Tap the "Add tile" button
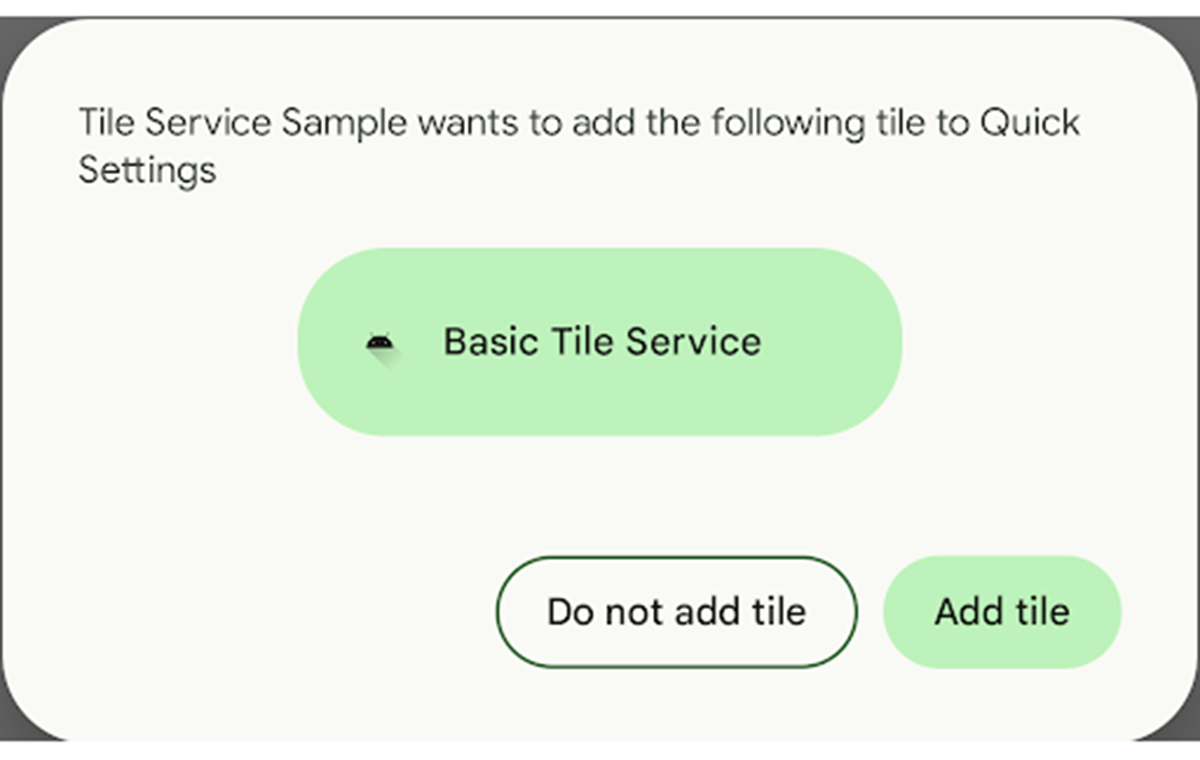Image resolution: width=1200 pixels, height=760 pixels. [x=1002, y=612]
